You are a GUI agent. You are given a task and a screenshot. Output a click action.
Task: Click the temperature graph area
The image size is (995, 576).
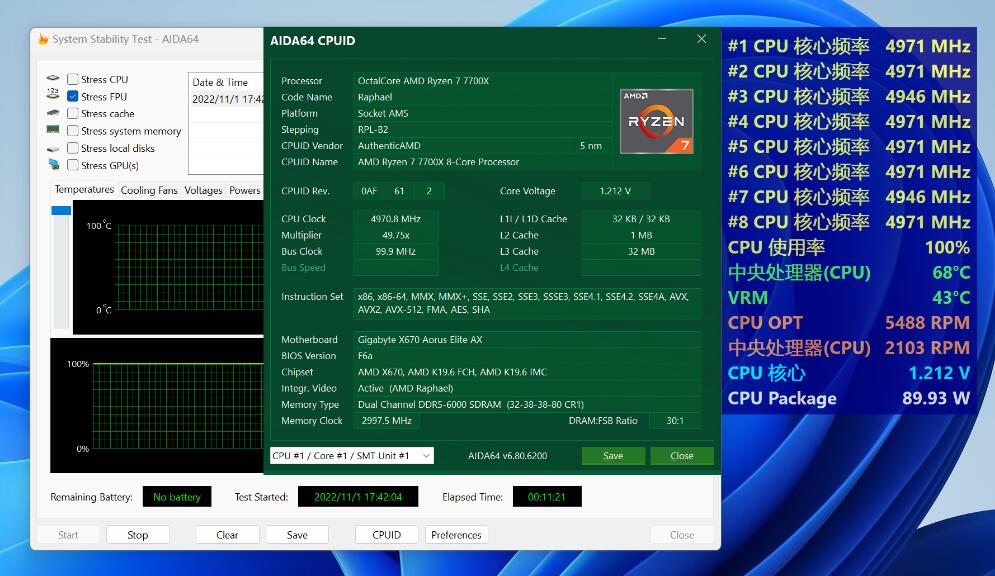[168, 267]
